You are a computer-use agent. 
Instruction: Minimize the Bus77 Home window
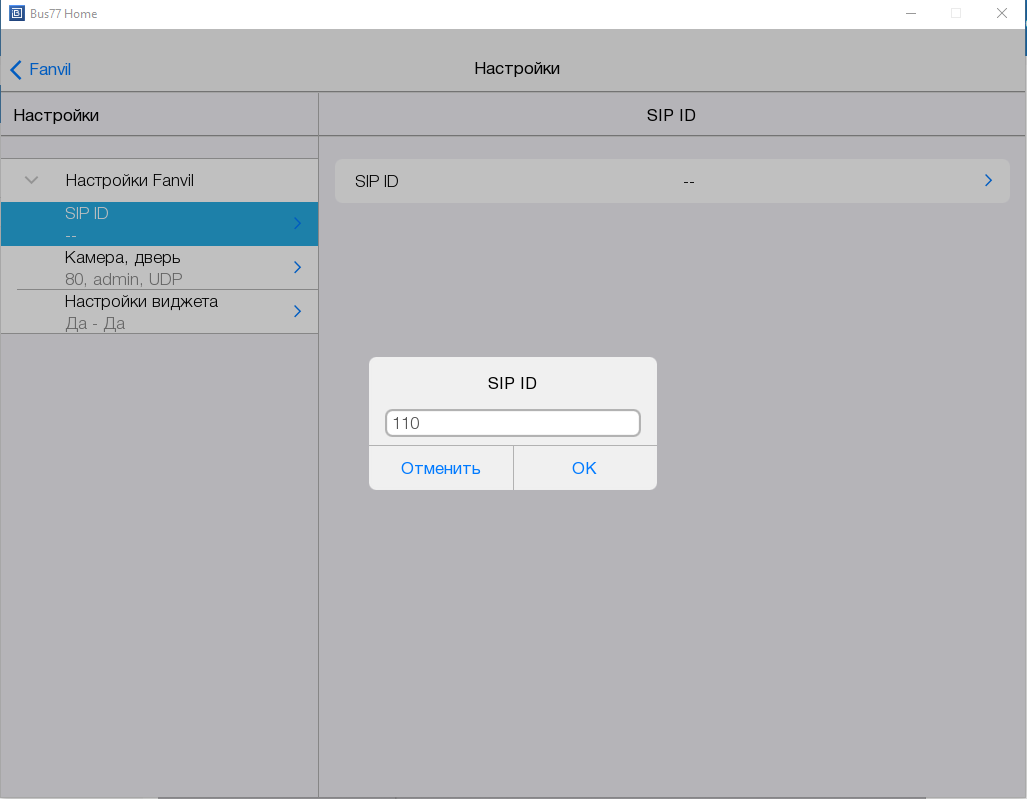pyautogui.click(x=911, y=14)
